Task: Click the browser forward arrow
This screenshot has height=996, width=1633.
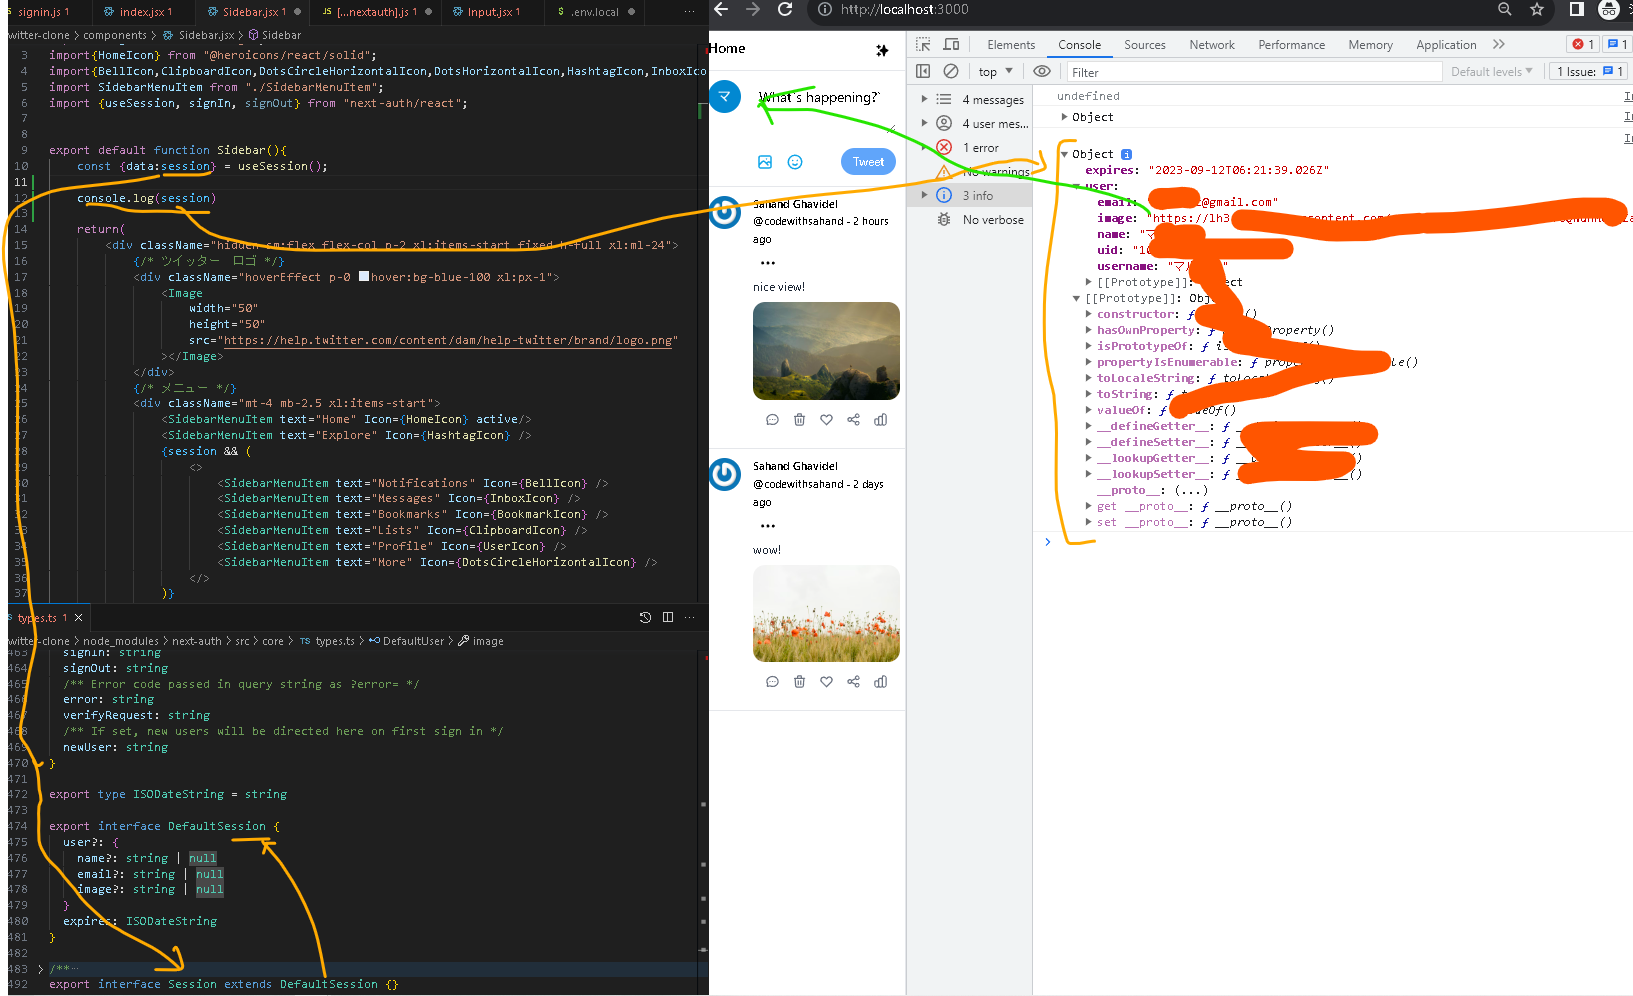Action: [x=753, y=10]
